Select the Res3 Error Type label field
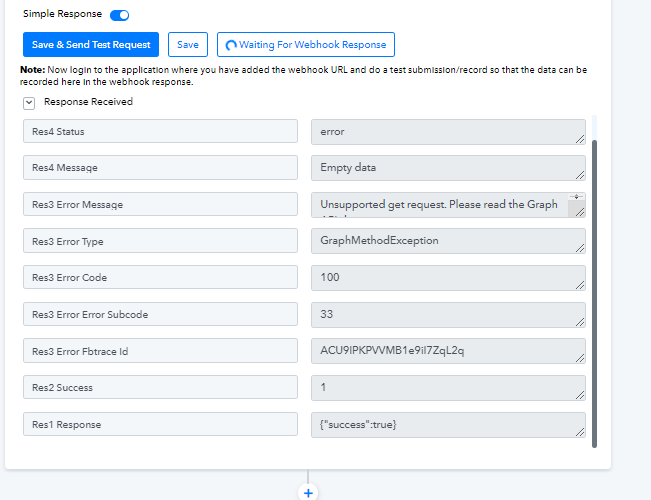 click(x=160, y=240)
